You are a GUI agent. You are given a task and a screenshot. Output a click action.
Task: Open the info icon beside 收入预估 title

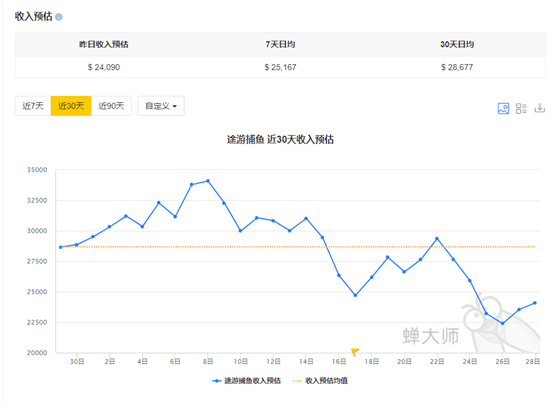point(59,17)
